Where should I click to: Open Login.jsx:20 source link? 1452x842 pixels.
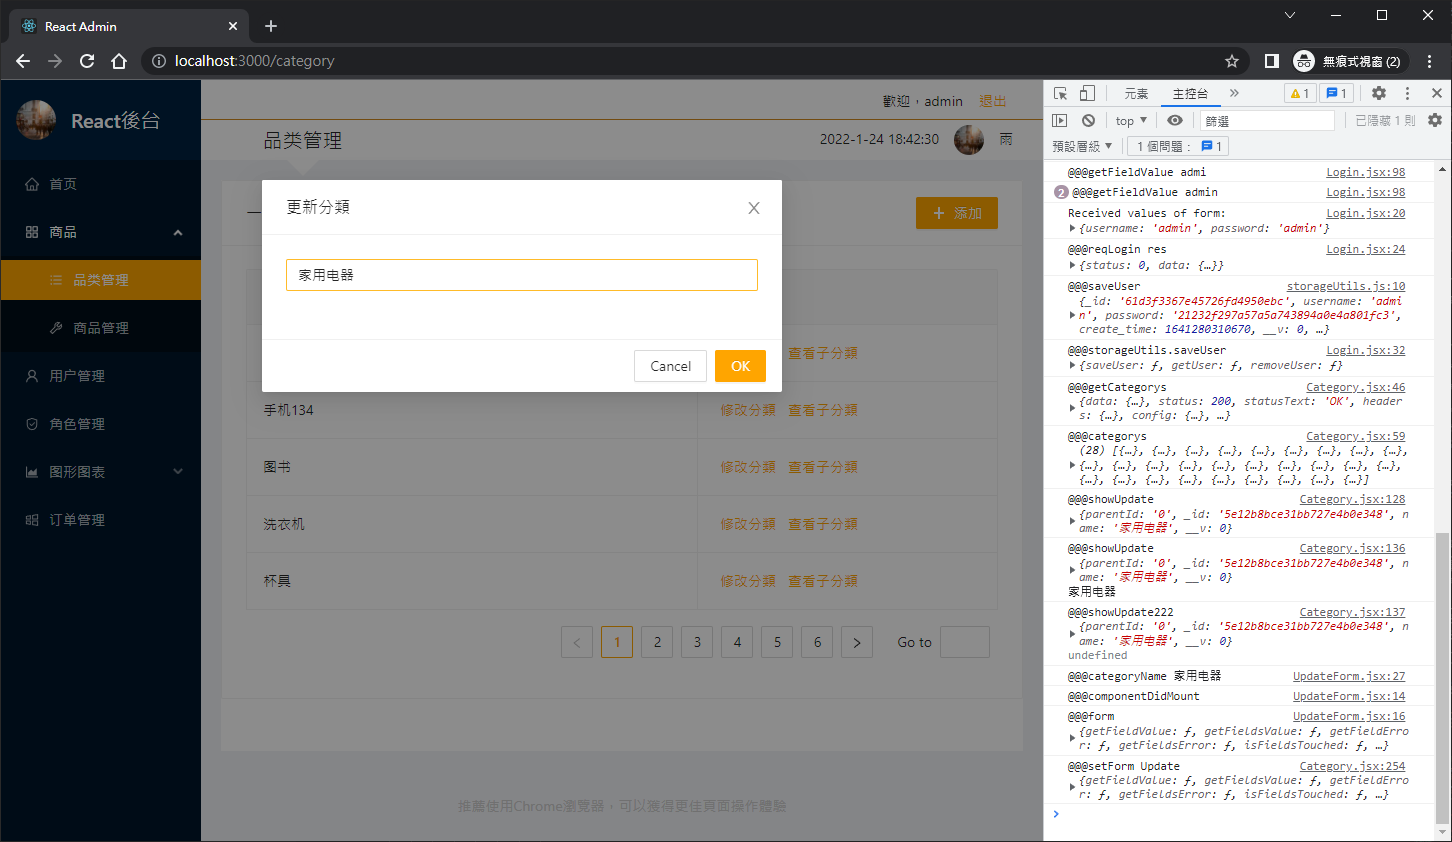click(x=1365, y=213)
